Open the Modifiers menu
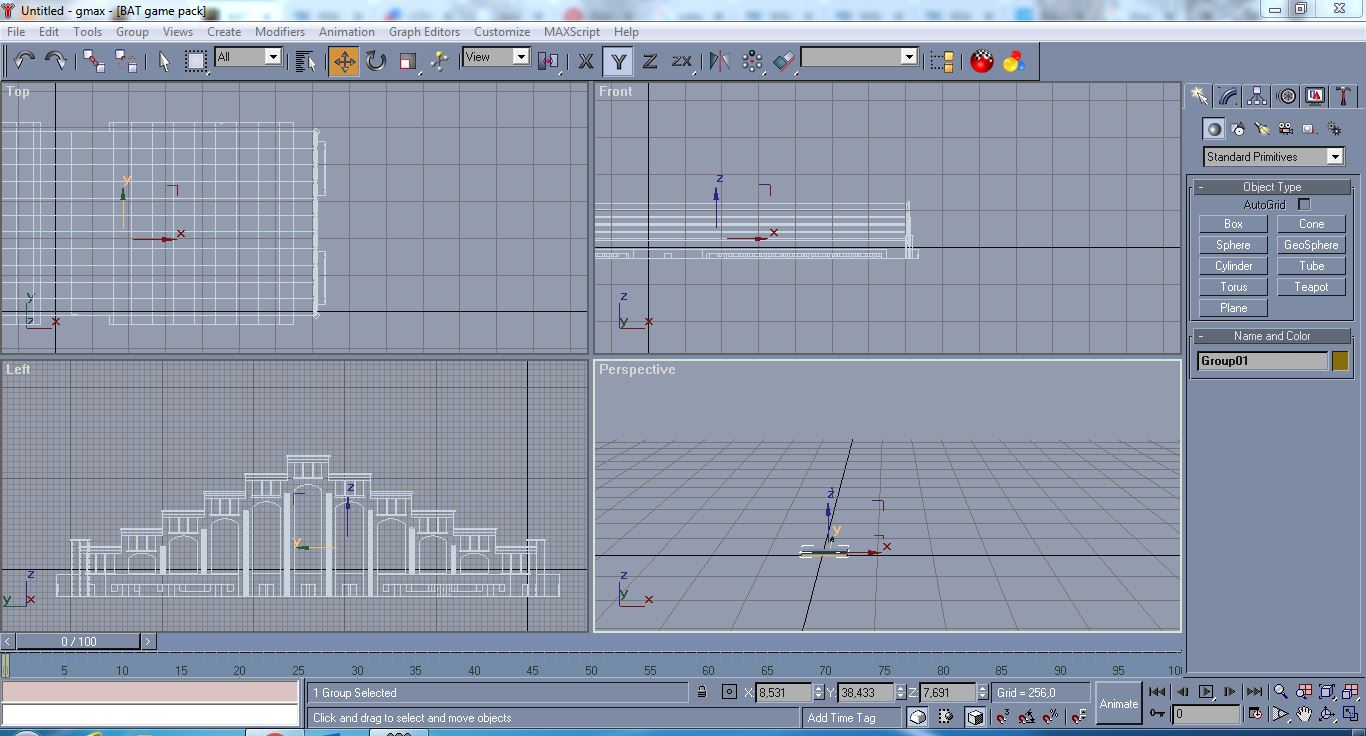This screenshot has width=1366, height=736. coord(279,32)
